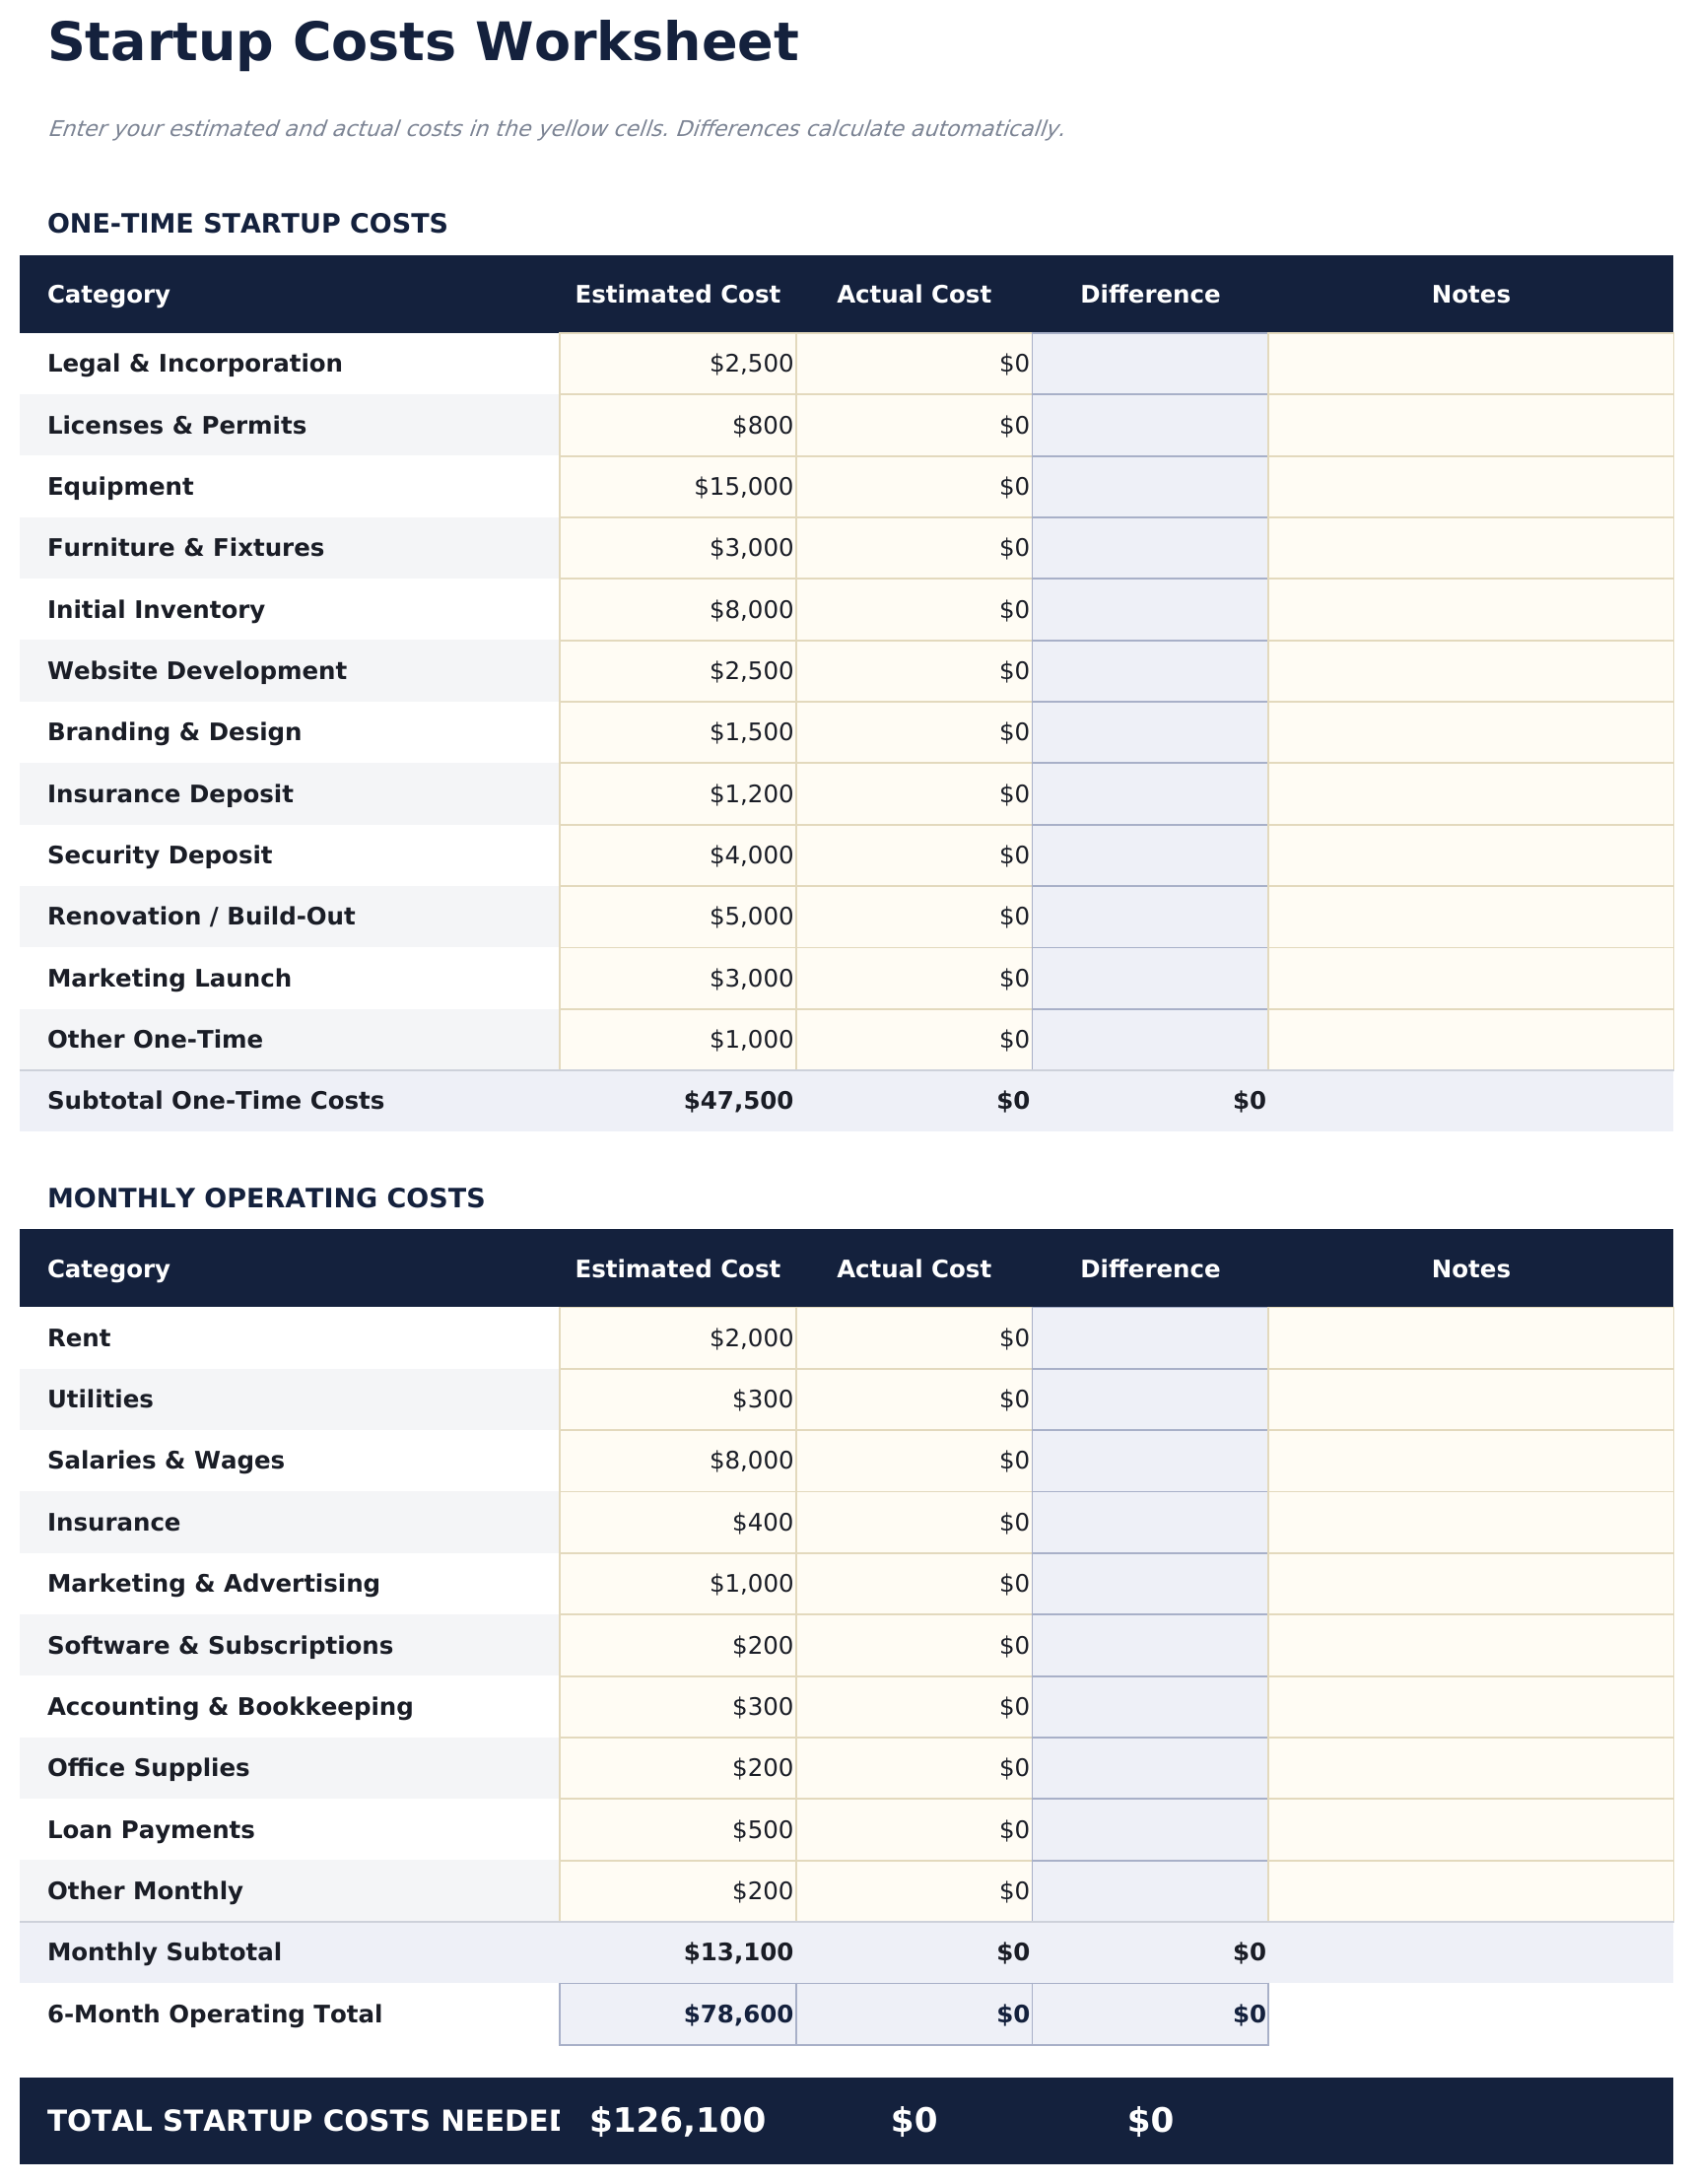Click the Security Deposit actual cost cell

point(912,854)
